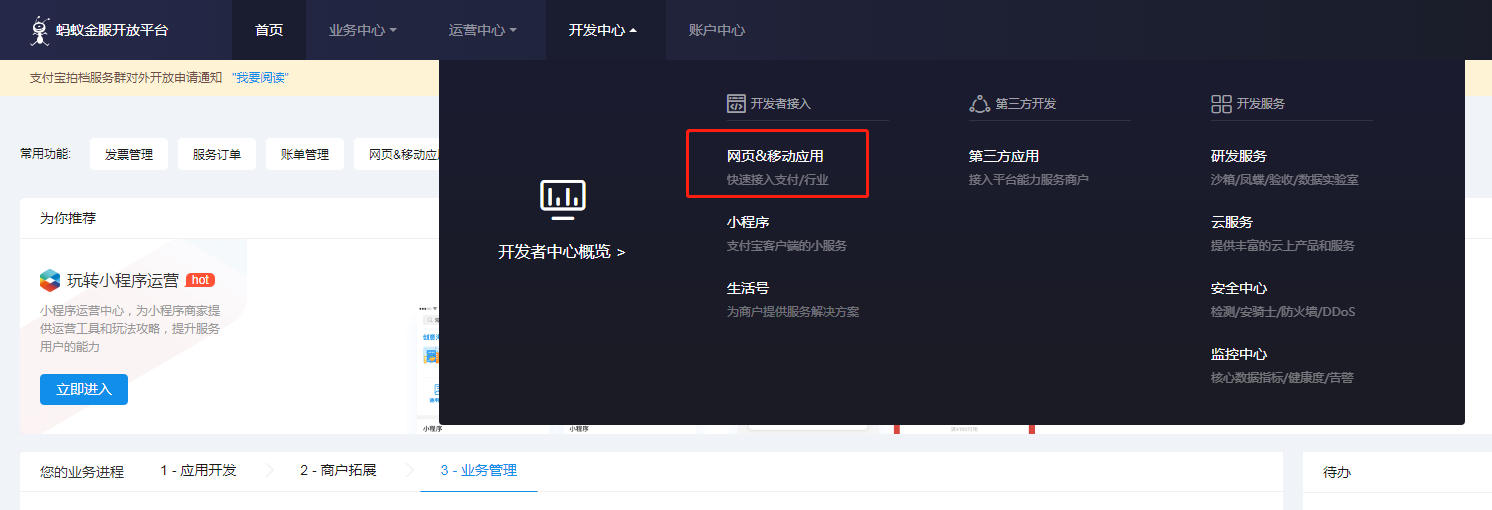Open the 首页 tab in navigation

pos(269,30)
